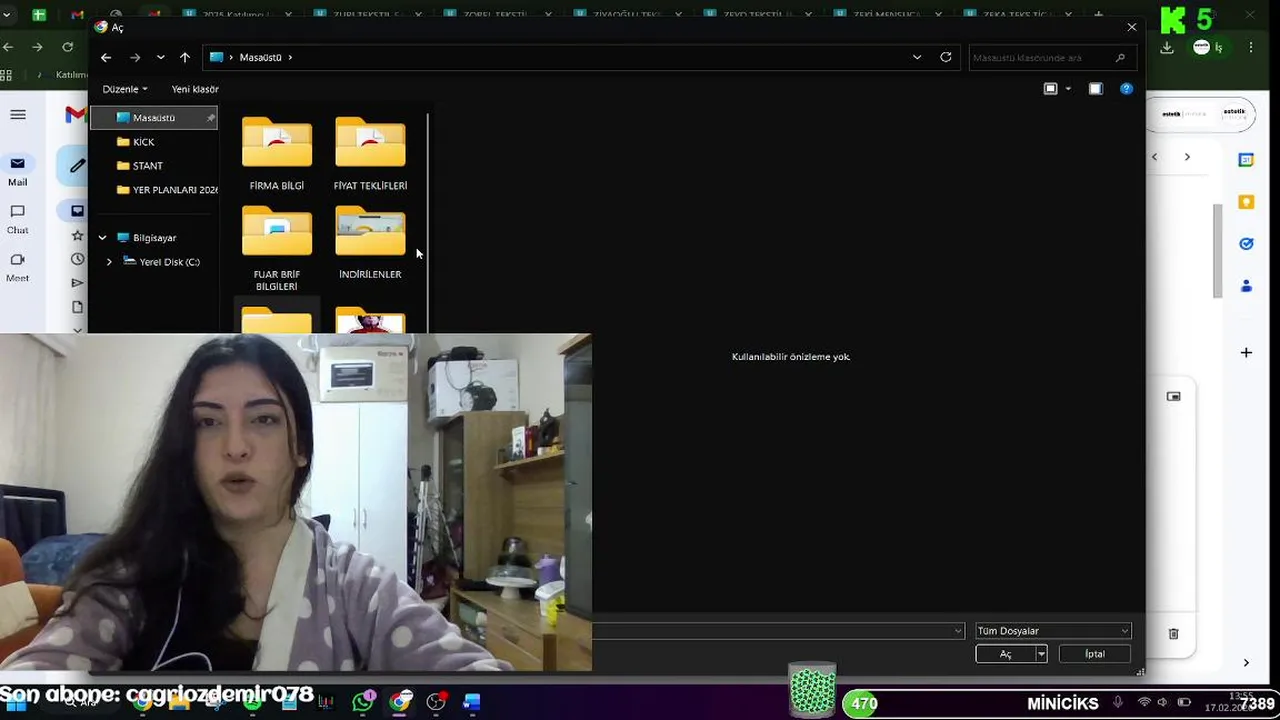This screenshot has height=720, width=1280.
Task: Expand the address bar history dropdown
Action: pos(917,57)
